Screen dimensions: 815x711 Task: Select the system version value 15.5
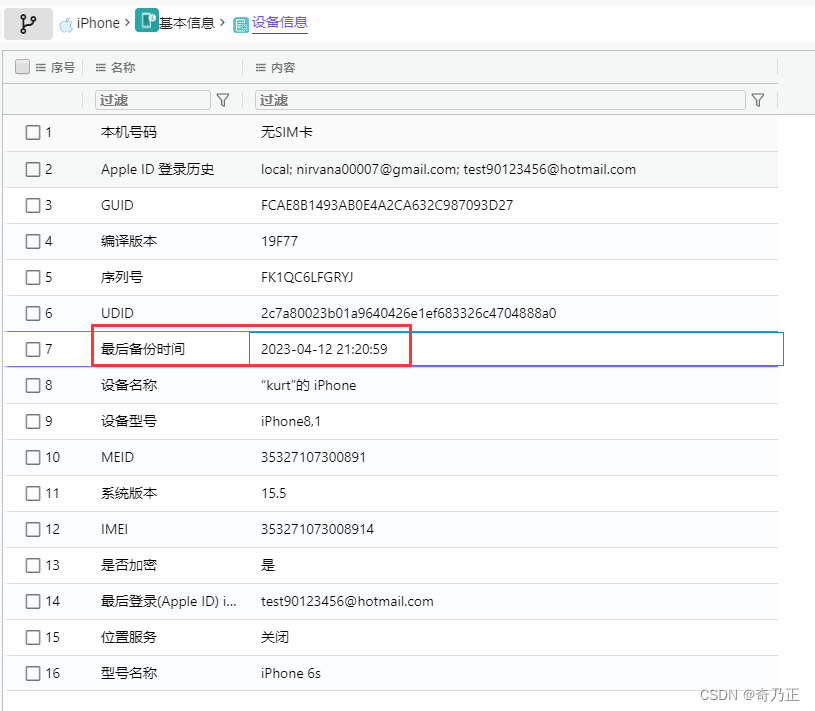point(273,493)
